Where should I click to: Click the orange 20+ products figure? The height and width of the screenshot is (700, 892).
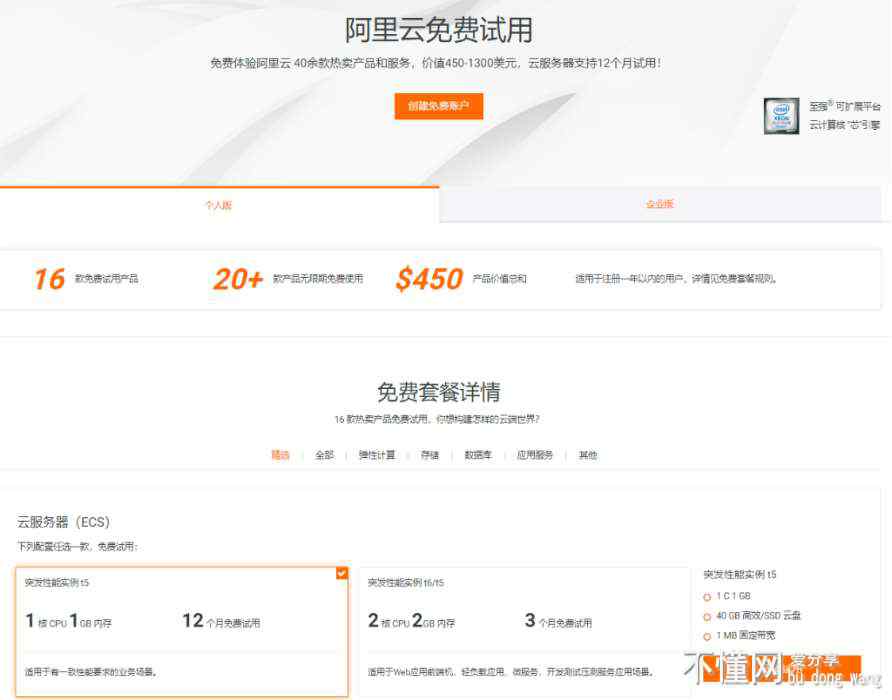[238, 279]
